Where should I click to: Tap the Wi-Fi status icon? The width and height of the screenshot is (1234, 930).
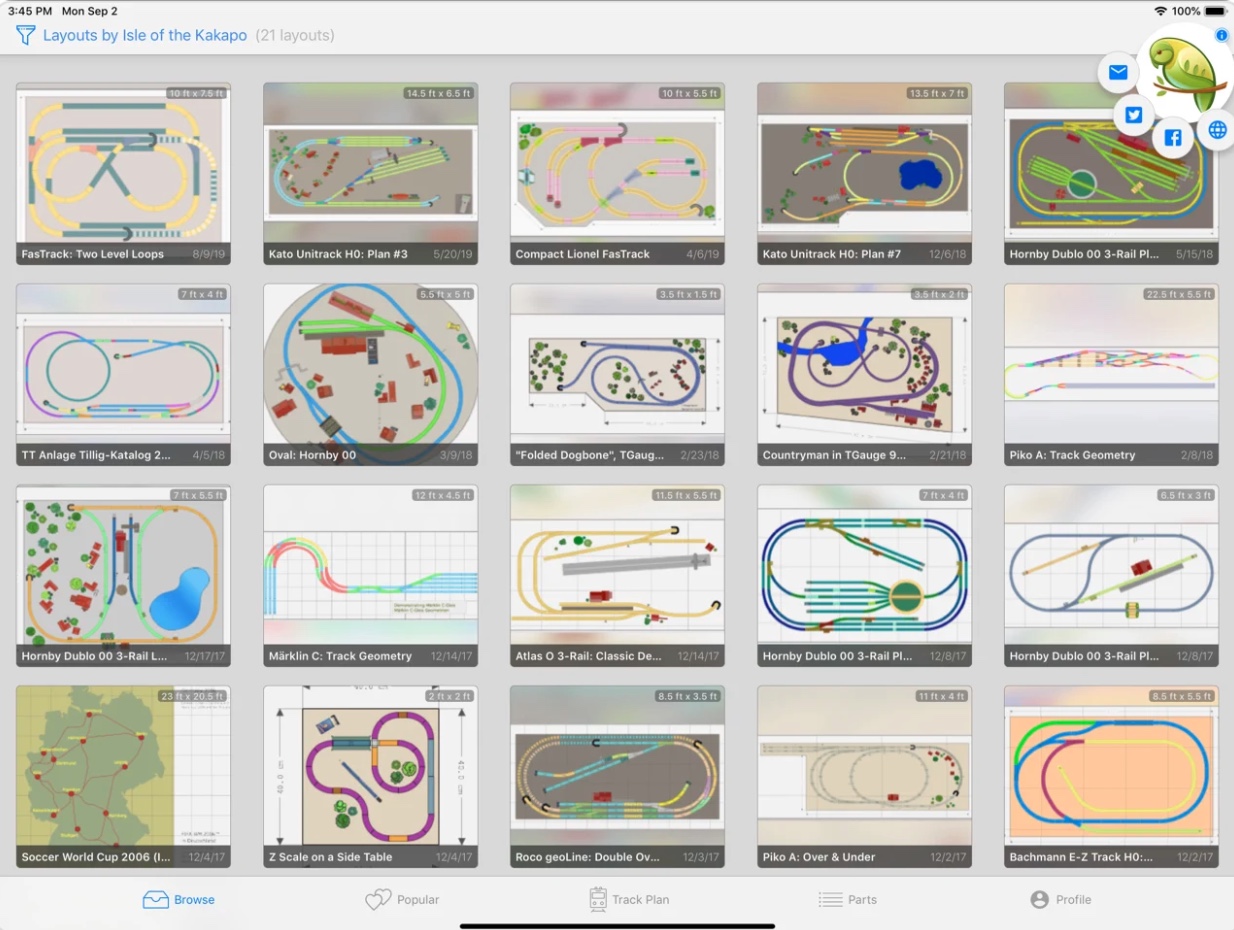(x=1160, y=11)
